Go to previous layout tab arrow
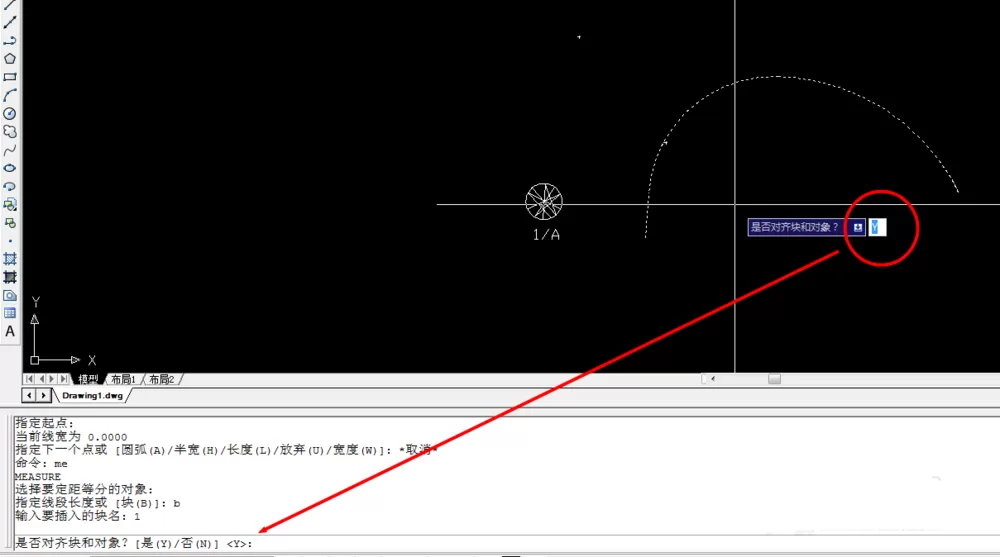1000x557 pixels. [x=41, y=379]
